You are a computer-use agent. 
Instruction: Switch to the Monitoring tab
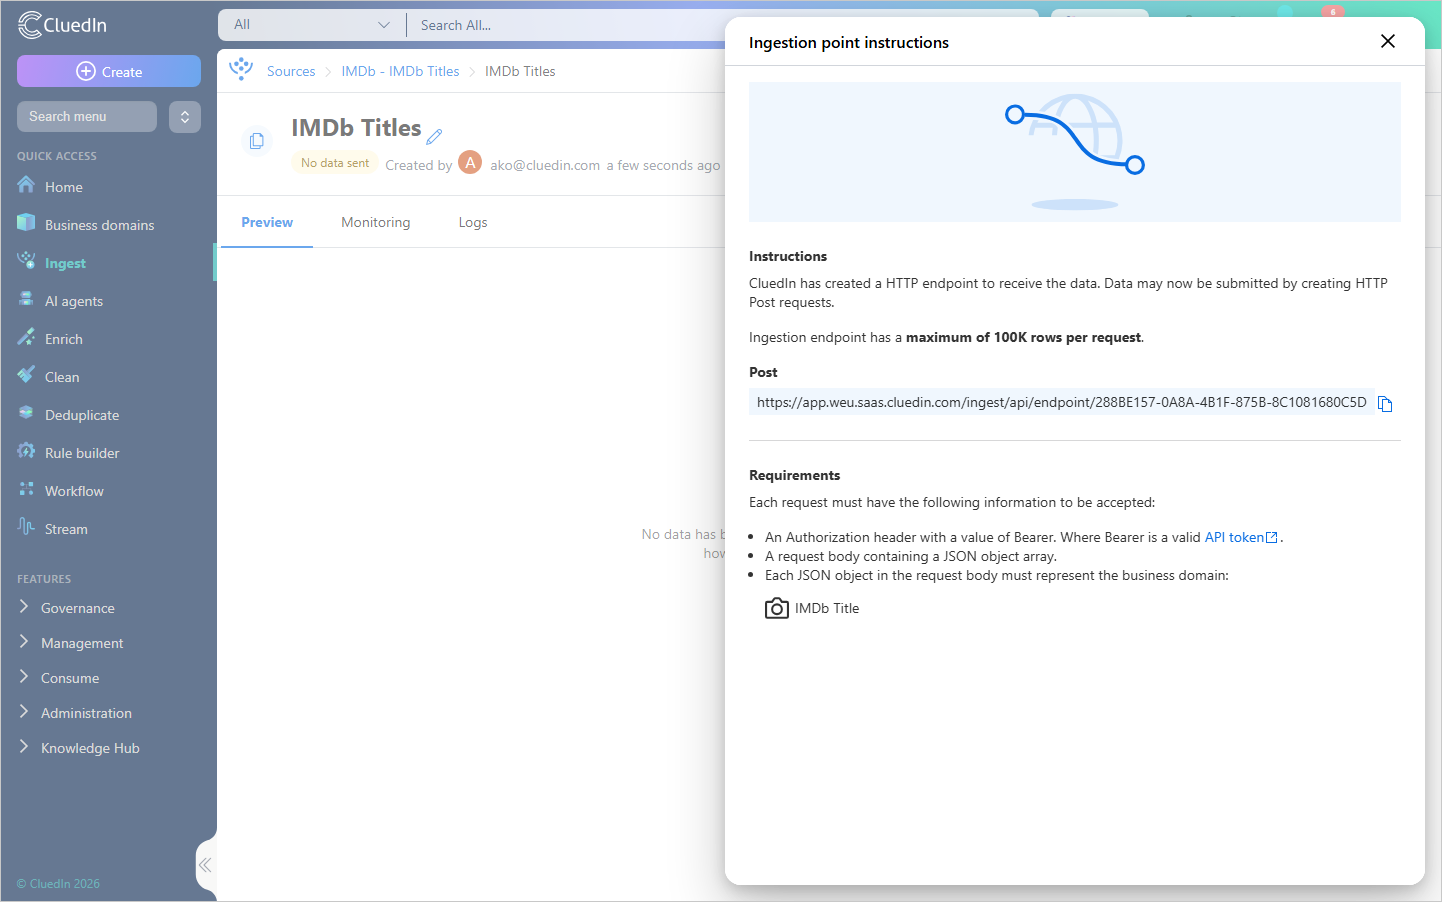[x=376, y=222]
